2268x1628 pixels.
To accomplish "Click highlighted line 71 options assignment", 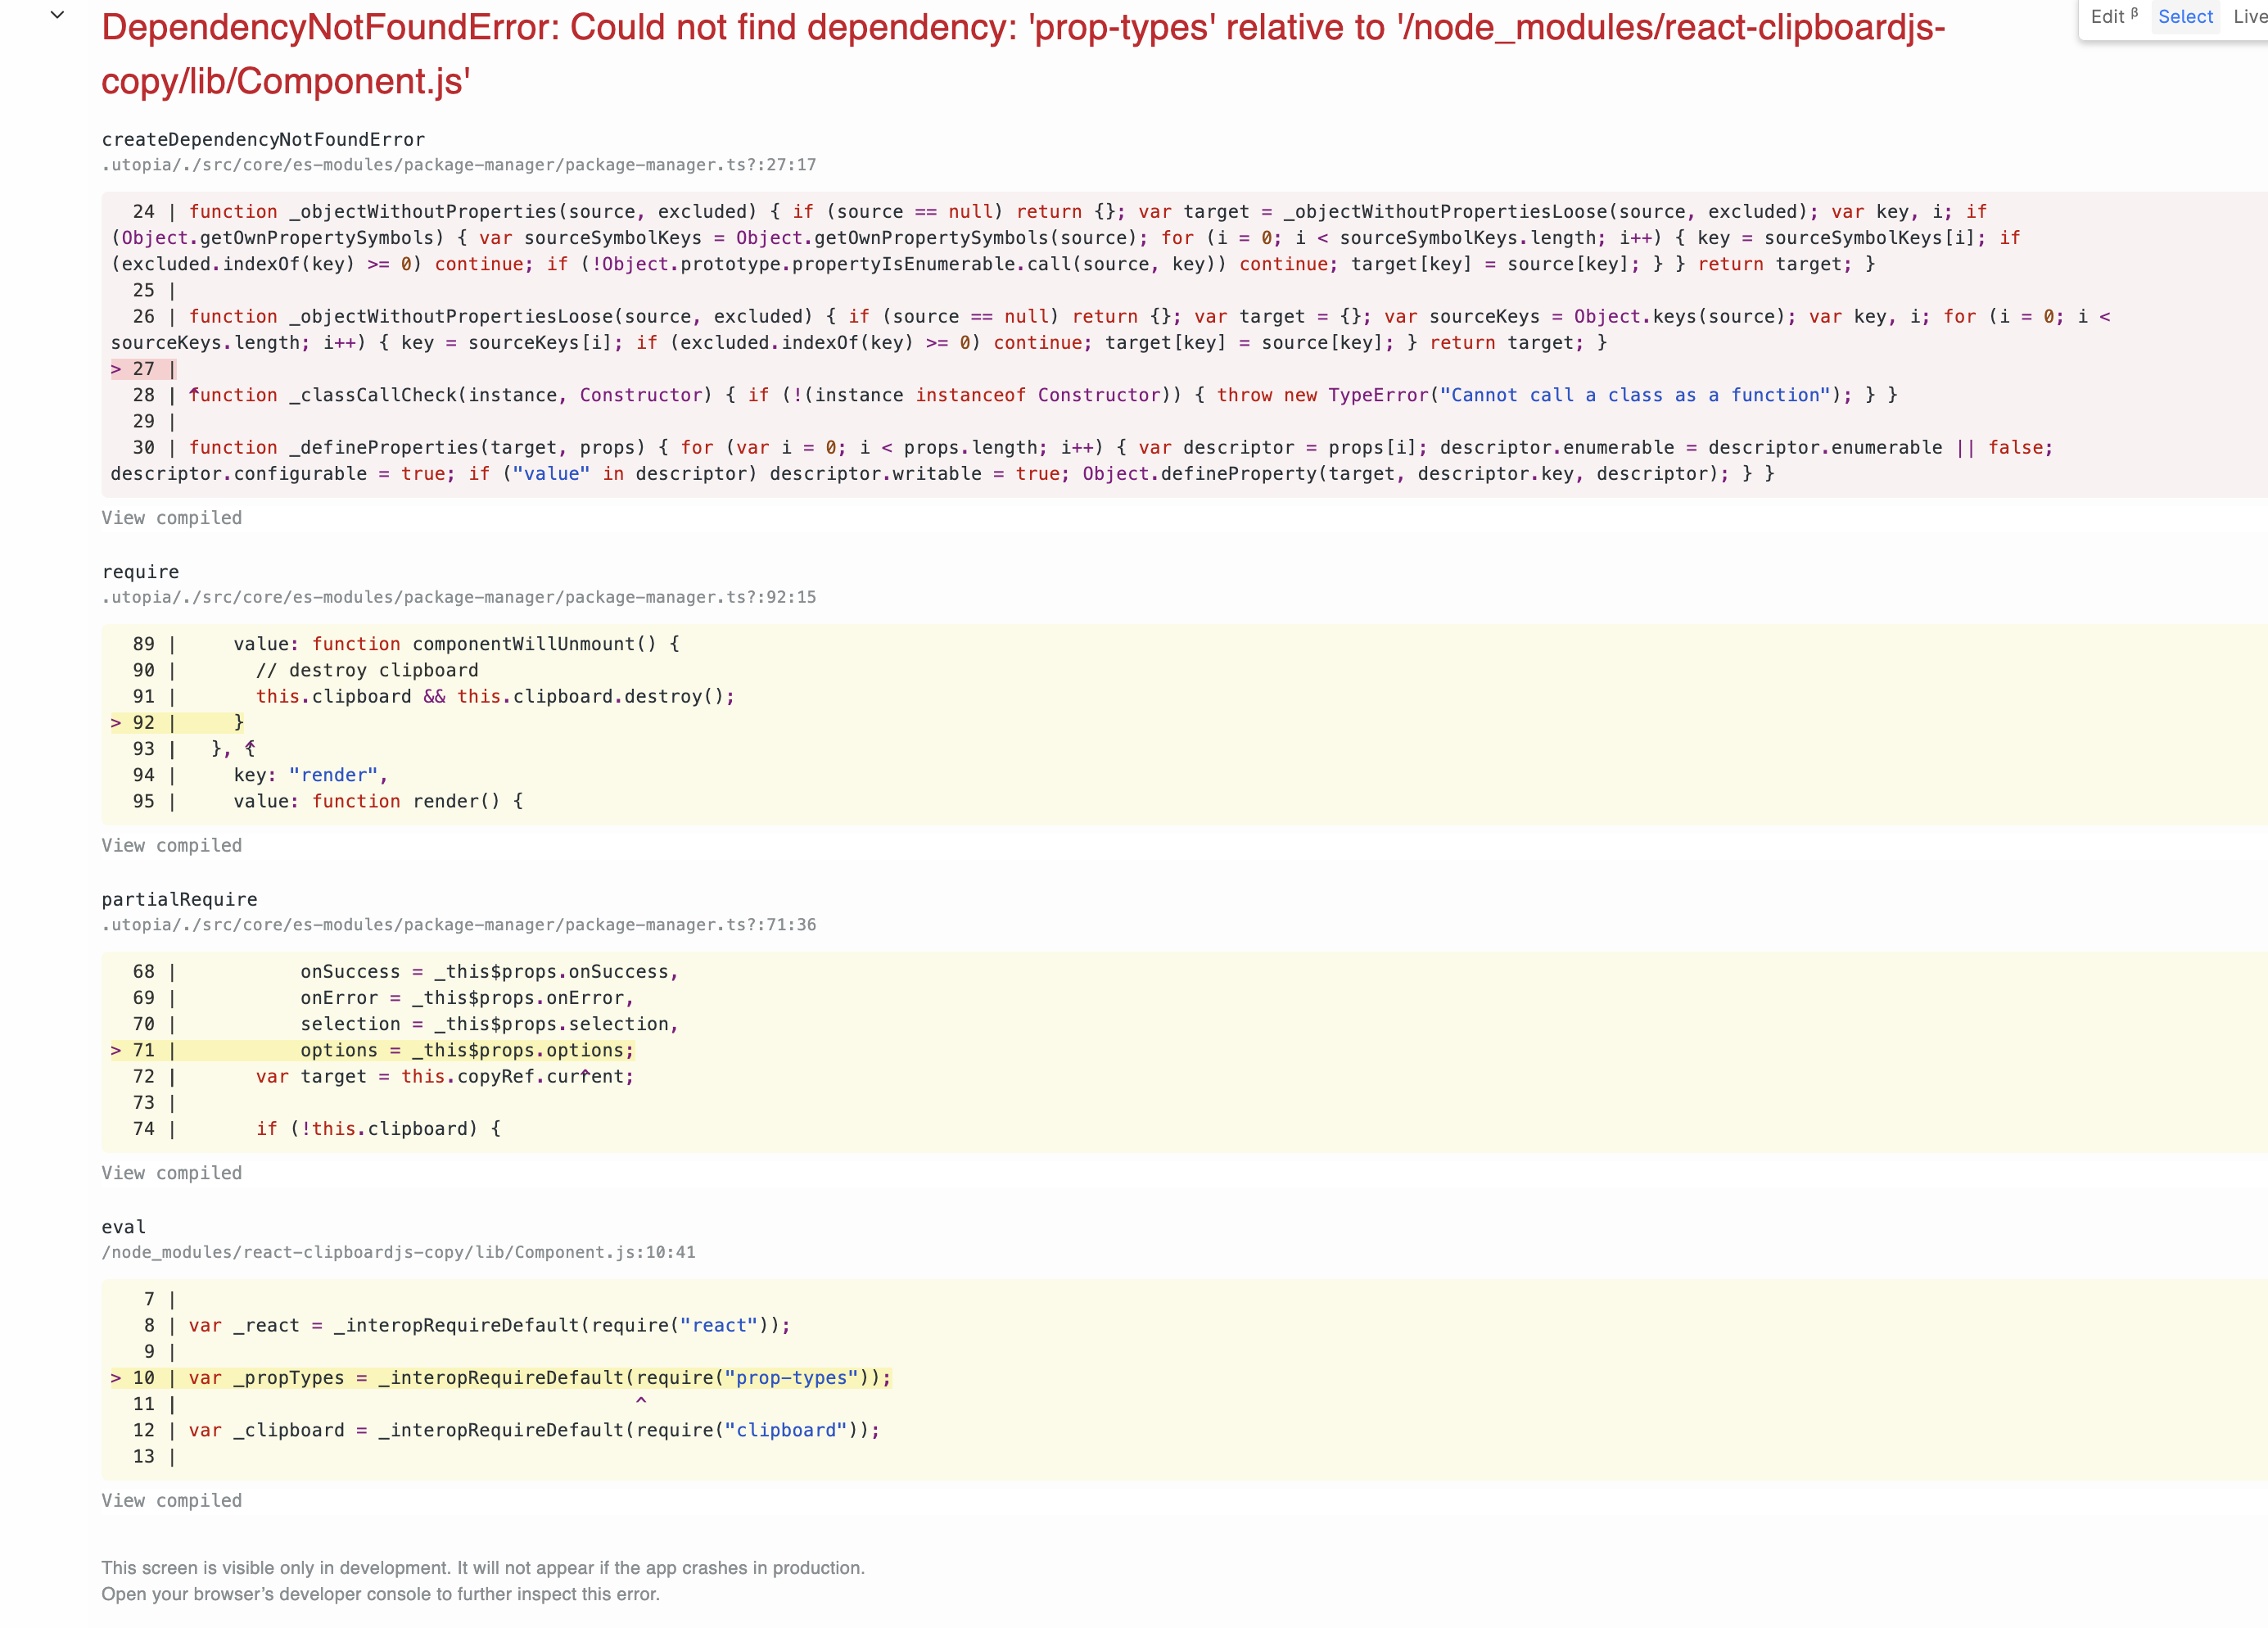I will tap(372, 1050).
